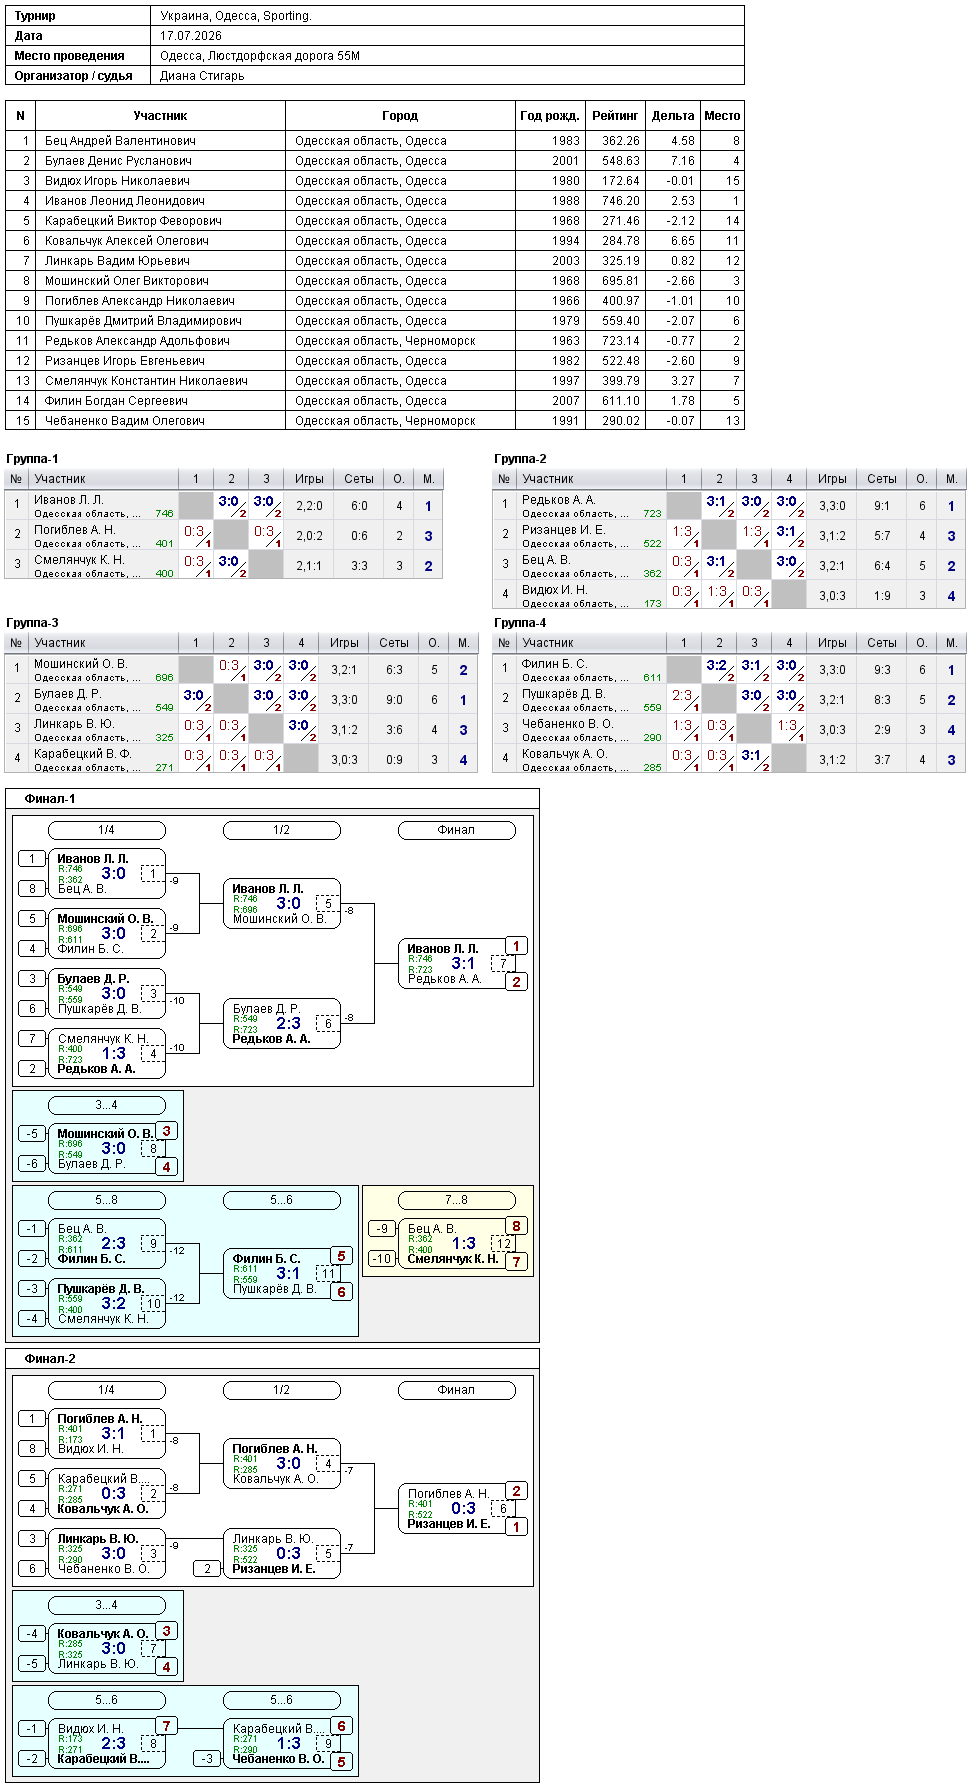Click Булаев Д. Р. row in Группа-3
The image size is (976, 1788).
241,700
